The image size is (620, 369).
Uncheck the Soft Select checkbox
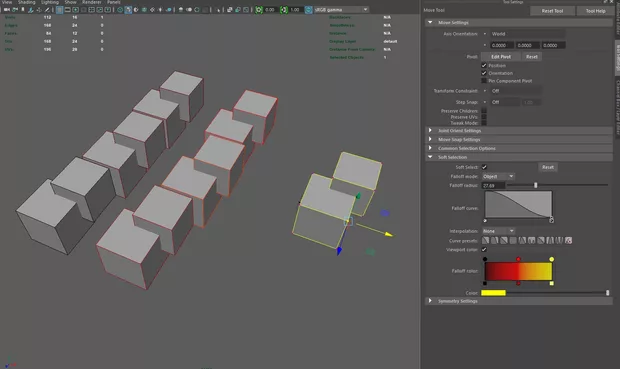pyautogui.click(x=484, y=167)
